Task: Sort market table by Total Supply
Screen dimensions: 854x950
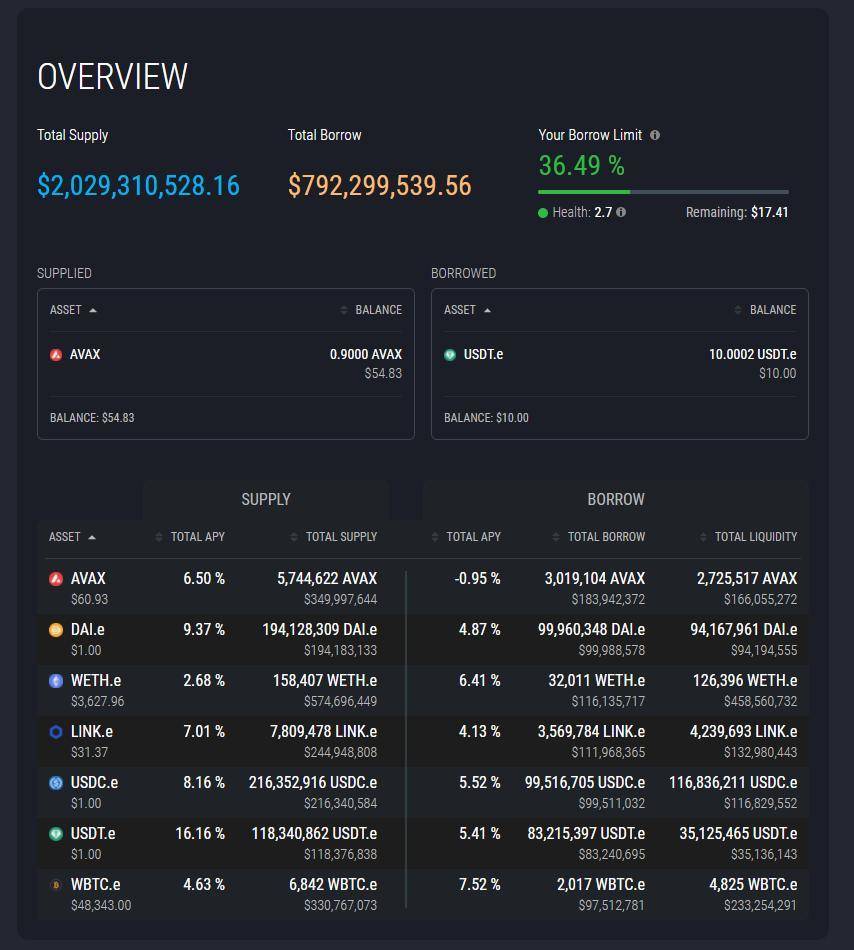Action: [335, 537]
